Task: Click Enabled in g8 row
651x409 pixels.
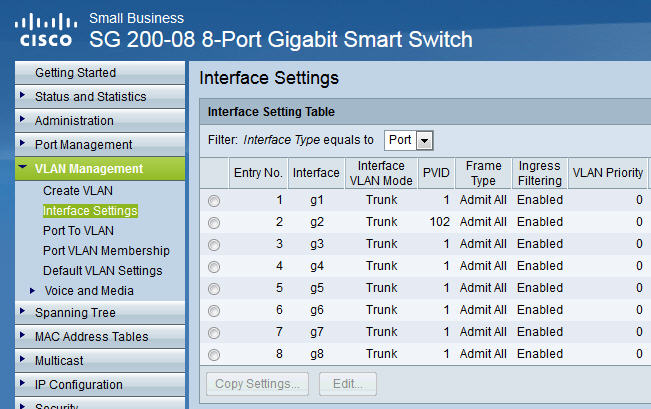Action: (x=540, y=354)
